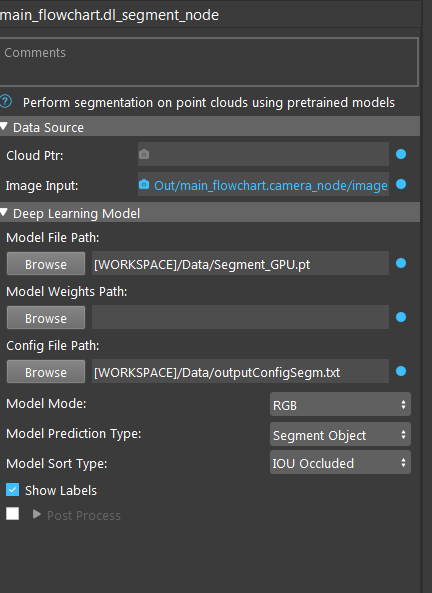Screen dimensions: 432x593
Task: Collapse the Data Source section
Action: click(x=4, y=127)
